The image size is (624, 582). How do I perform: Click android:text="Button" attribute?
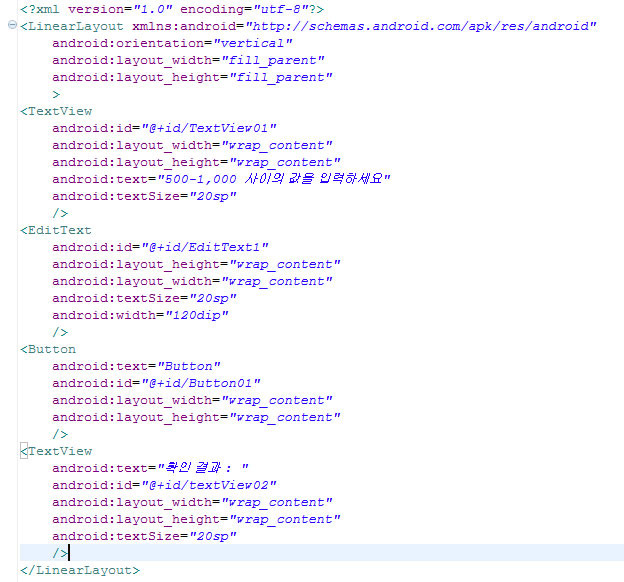coord(136,366)
